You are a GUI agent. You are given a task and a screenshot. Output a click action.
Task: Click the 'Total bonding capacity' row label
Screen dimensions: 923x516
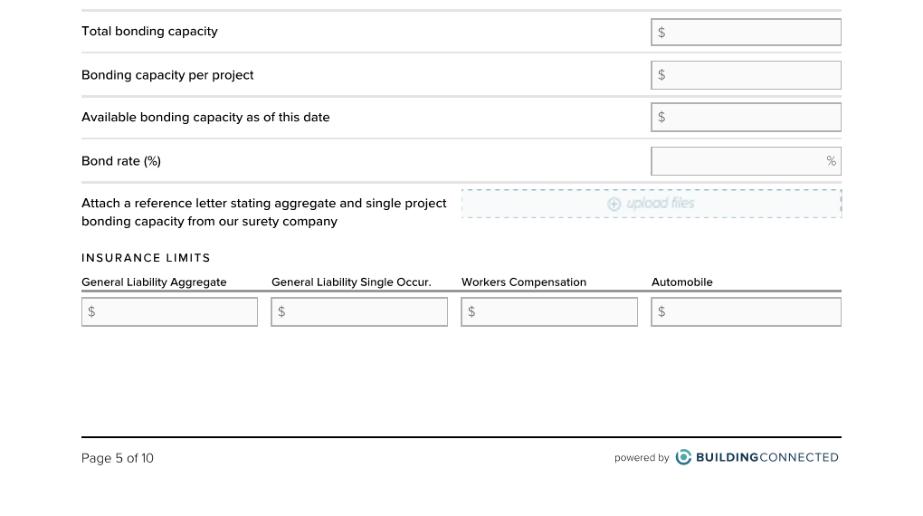pyautogui.click(x=150, y=31)
